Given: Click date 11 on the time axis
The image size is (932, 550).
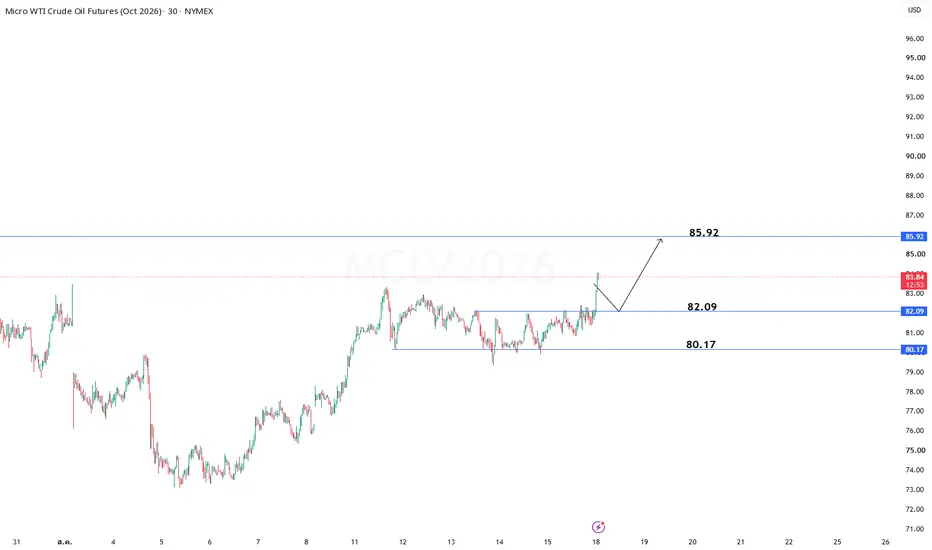Looking at the screenshot, I should pos(354,542).
